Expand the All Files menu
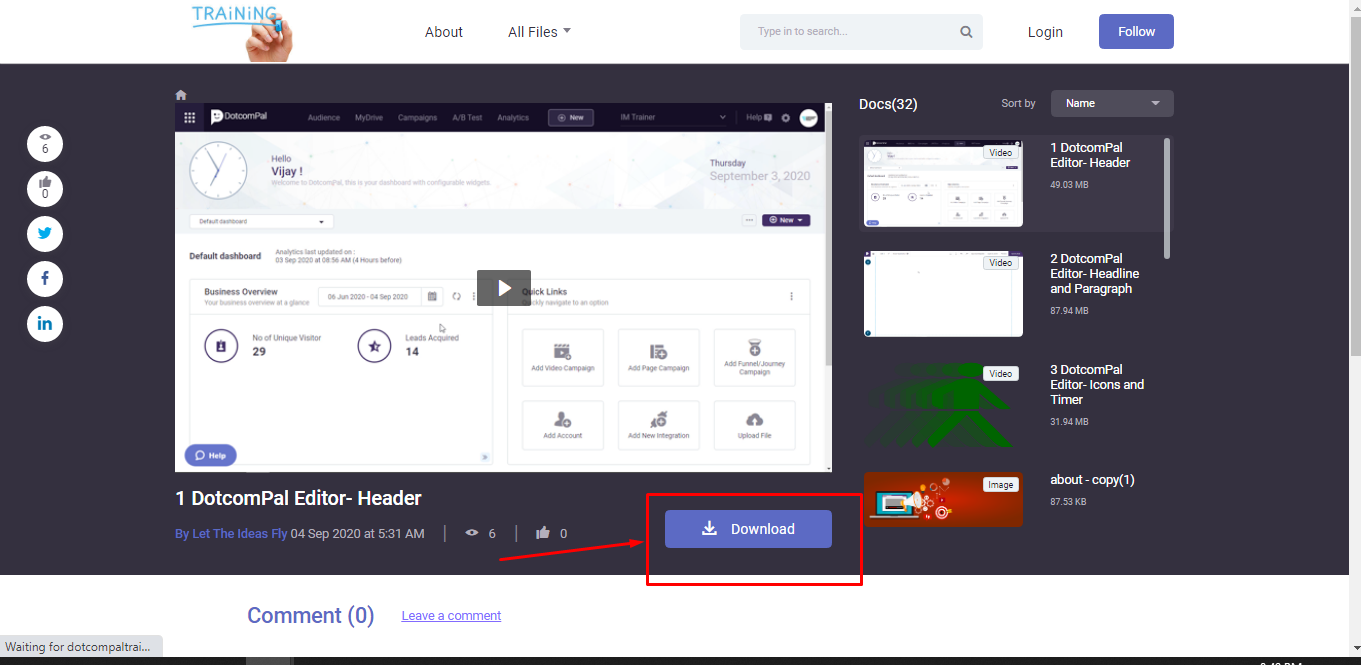The width and height of the screenshot is (1361, 665). [539, 32]
